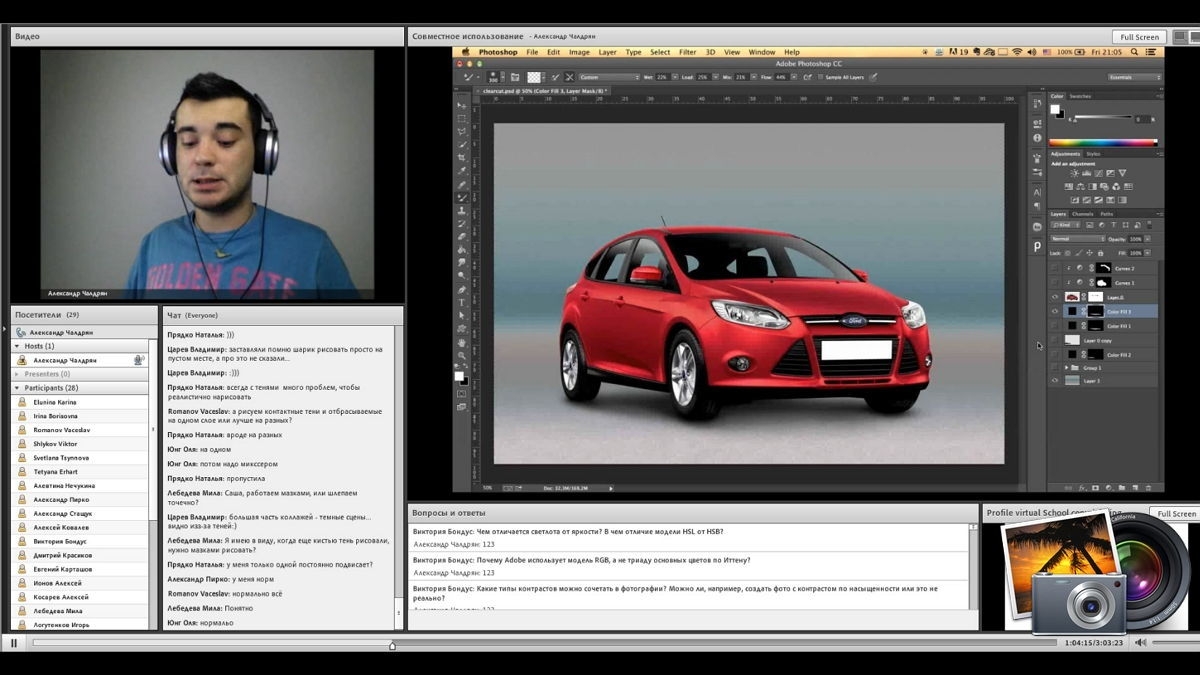This screenshot has width=1200, height=675.
Task: Open the Normal blend mode dropdown
Action: coord(1078,239)
